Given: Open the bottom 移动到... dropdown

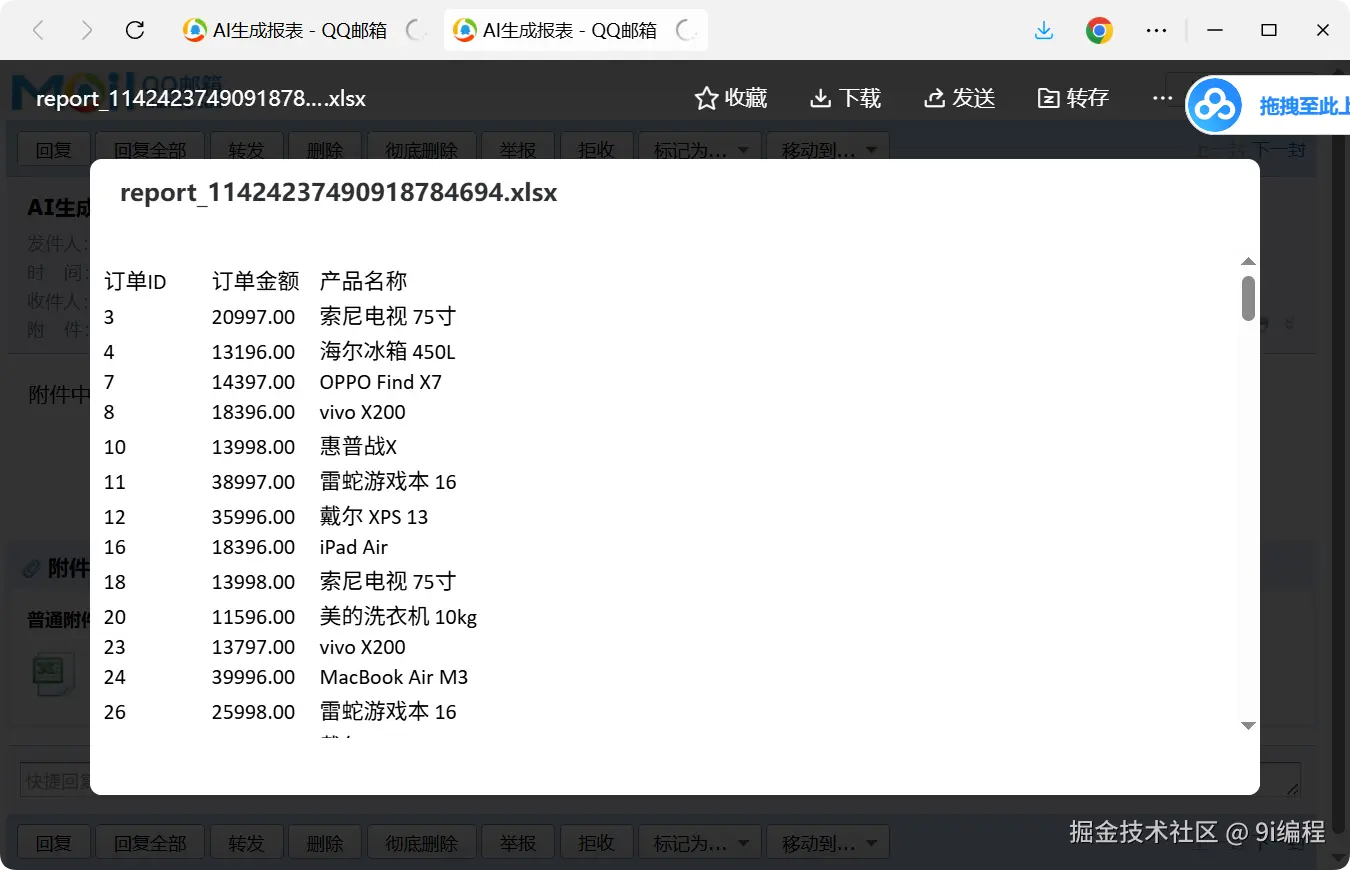Looking at the screenshot, I should (x=828, y=842).
